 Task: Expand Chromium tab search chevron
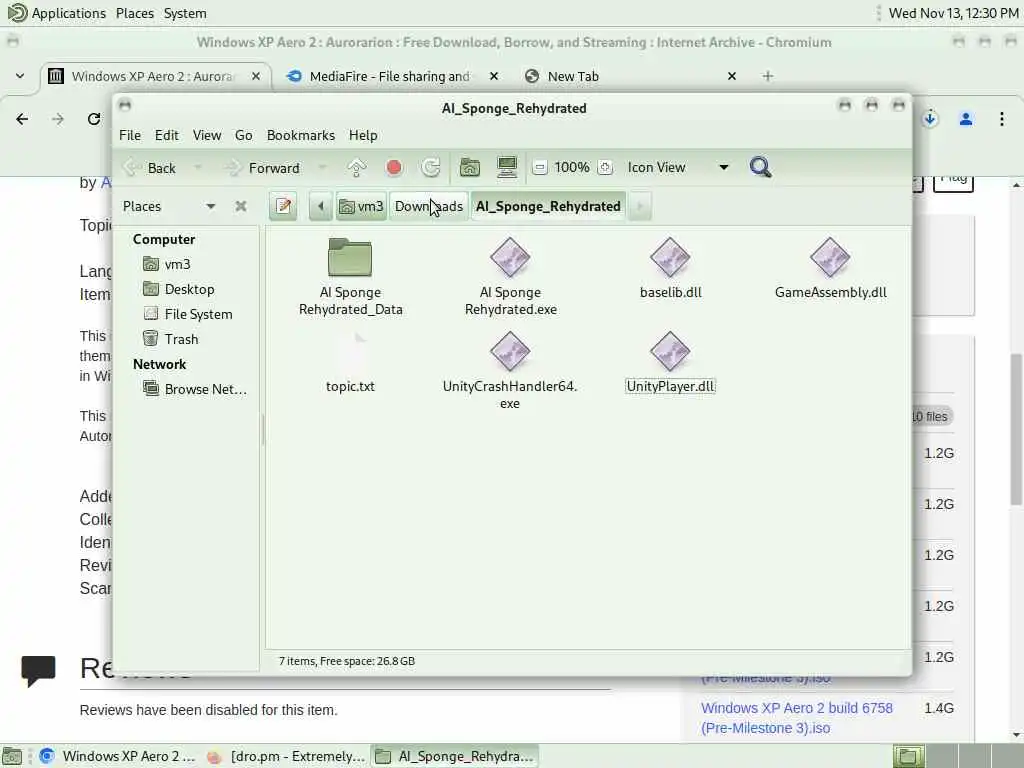(20, 76)
